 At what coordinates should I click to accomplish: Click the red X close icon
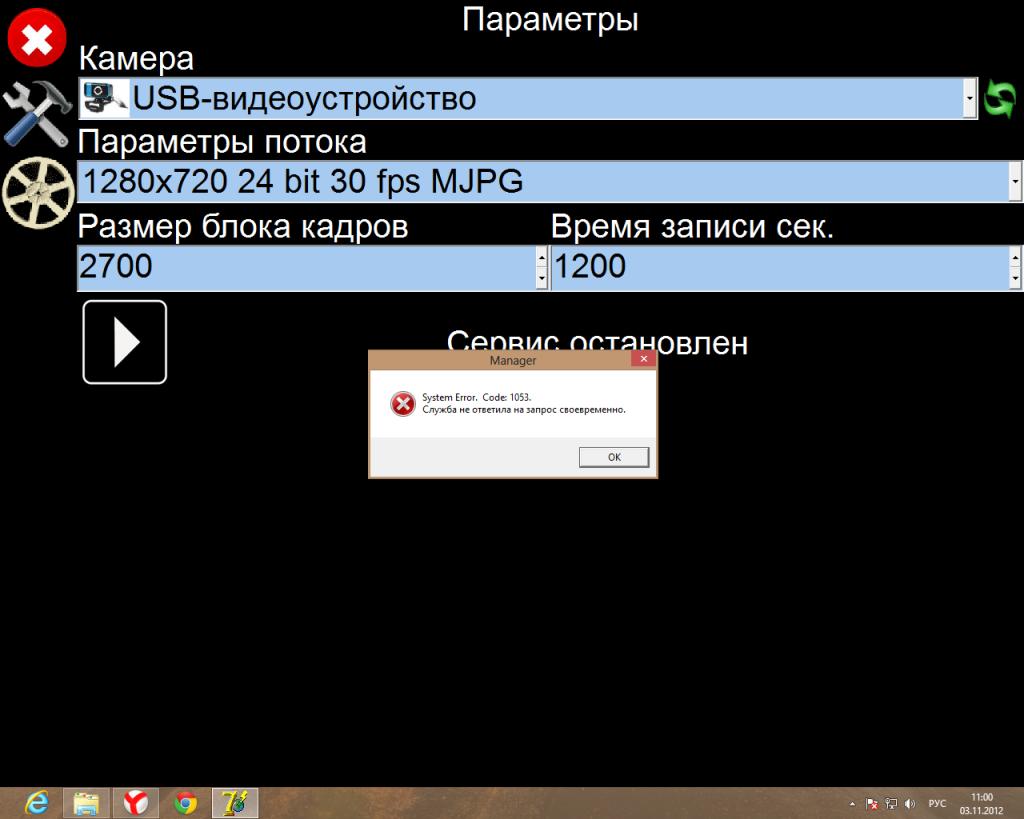pos(37,38)
